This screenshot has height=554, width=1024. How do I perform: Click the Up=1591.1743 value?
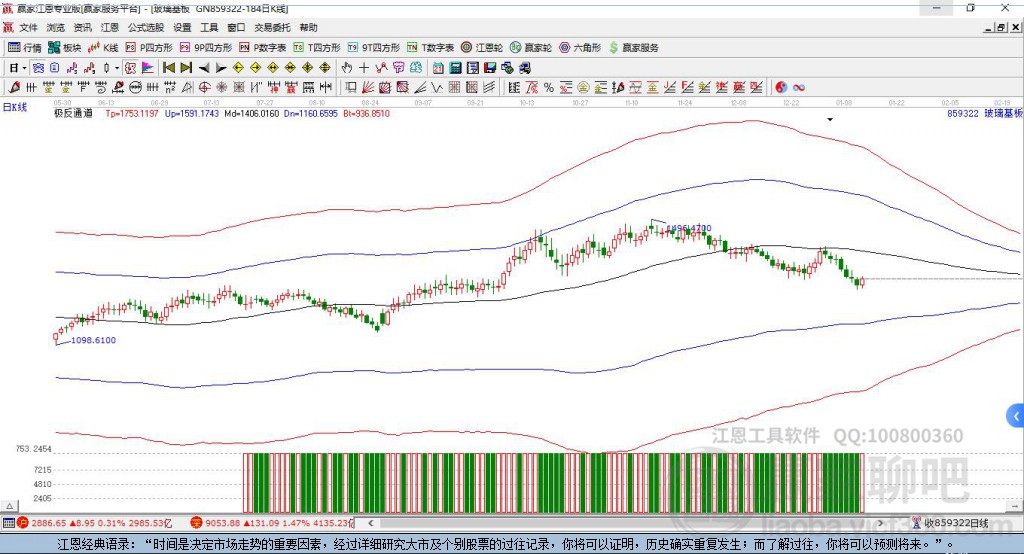coord(191,113)
